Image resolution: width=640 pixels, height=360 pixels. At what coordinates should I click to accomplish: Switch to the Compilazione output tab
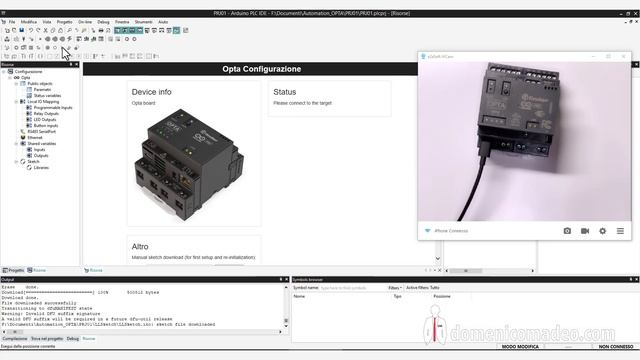(15, 339)
